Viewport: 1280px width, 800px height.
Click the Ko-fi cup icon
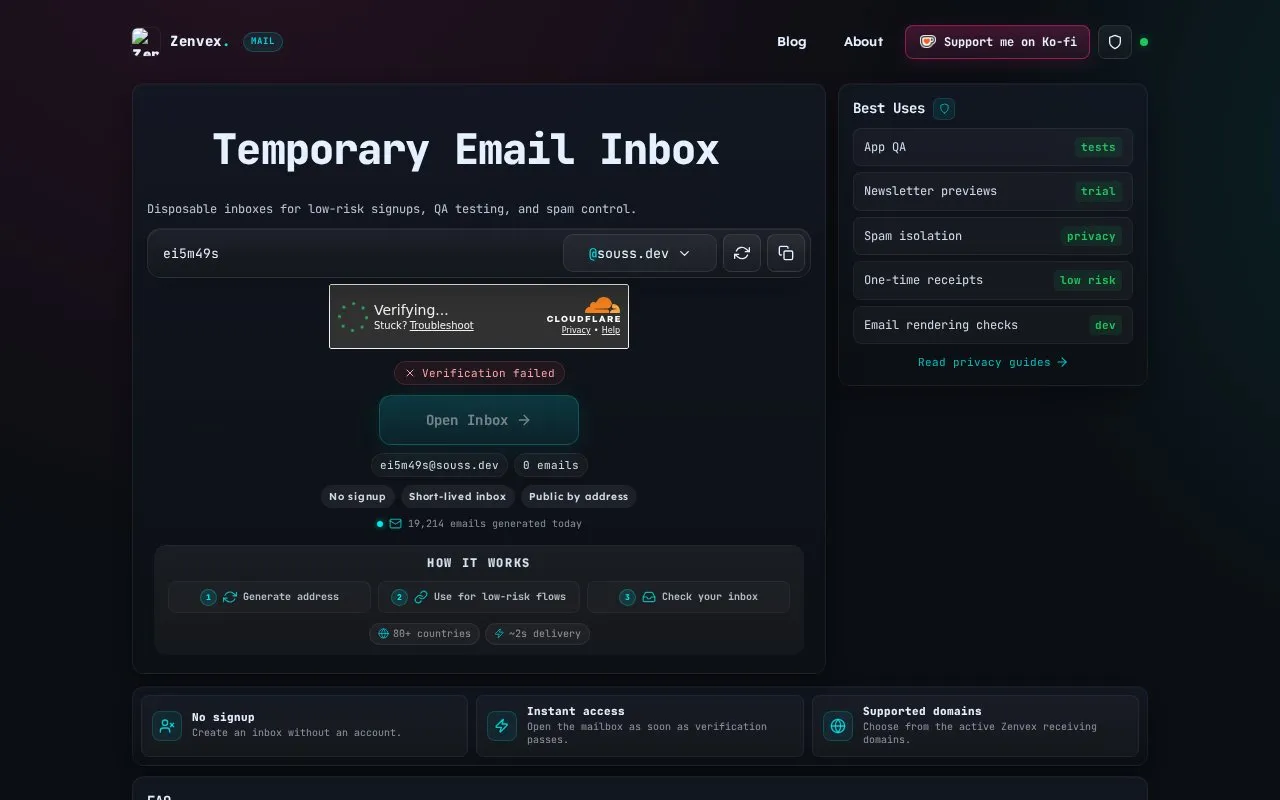pos(927,42)
